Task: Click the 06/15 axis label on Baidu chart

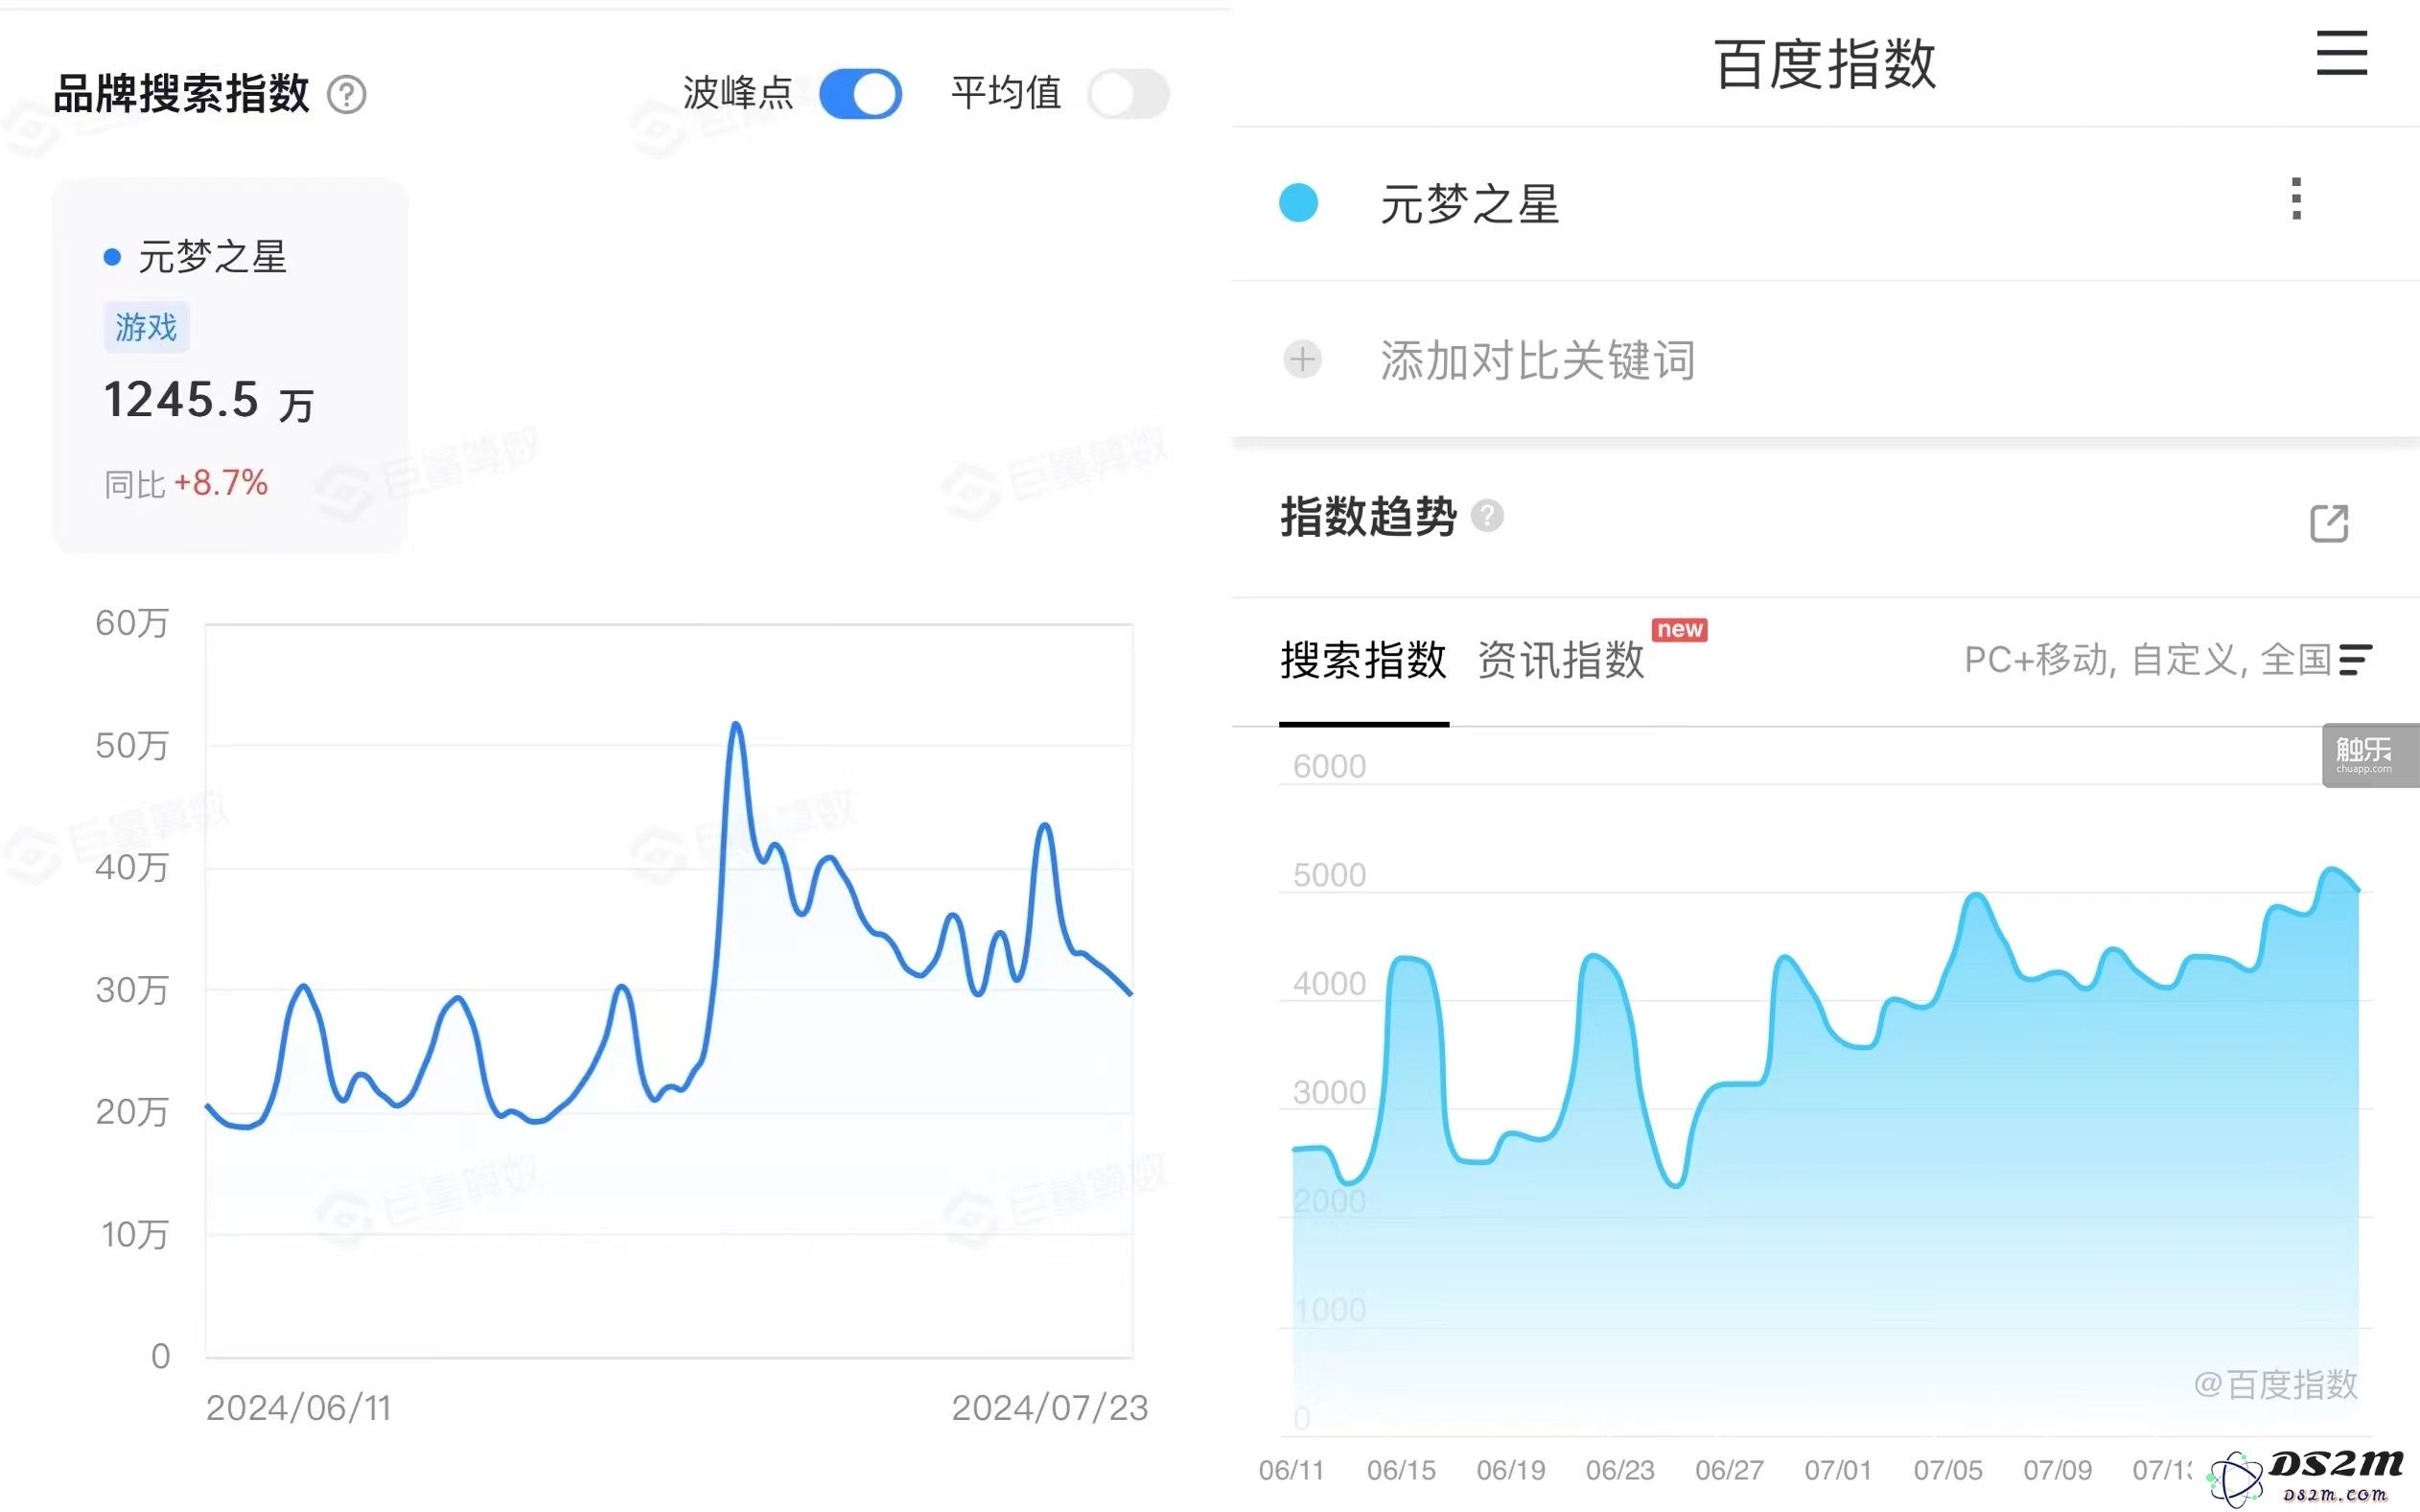Action: tap(1401, 1470)
